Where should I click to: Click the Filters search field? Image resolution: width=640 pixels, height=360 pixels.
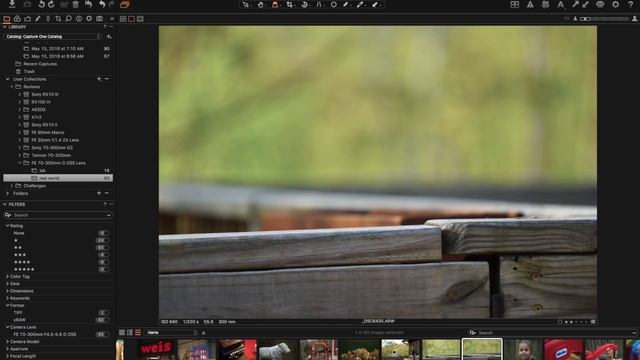(x=58, y=215)
